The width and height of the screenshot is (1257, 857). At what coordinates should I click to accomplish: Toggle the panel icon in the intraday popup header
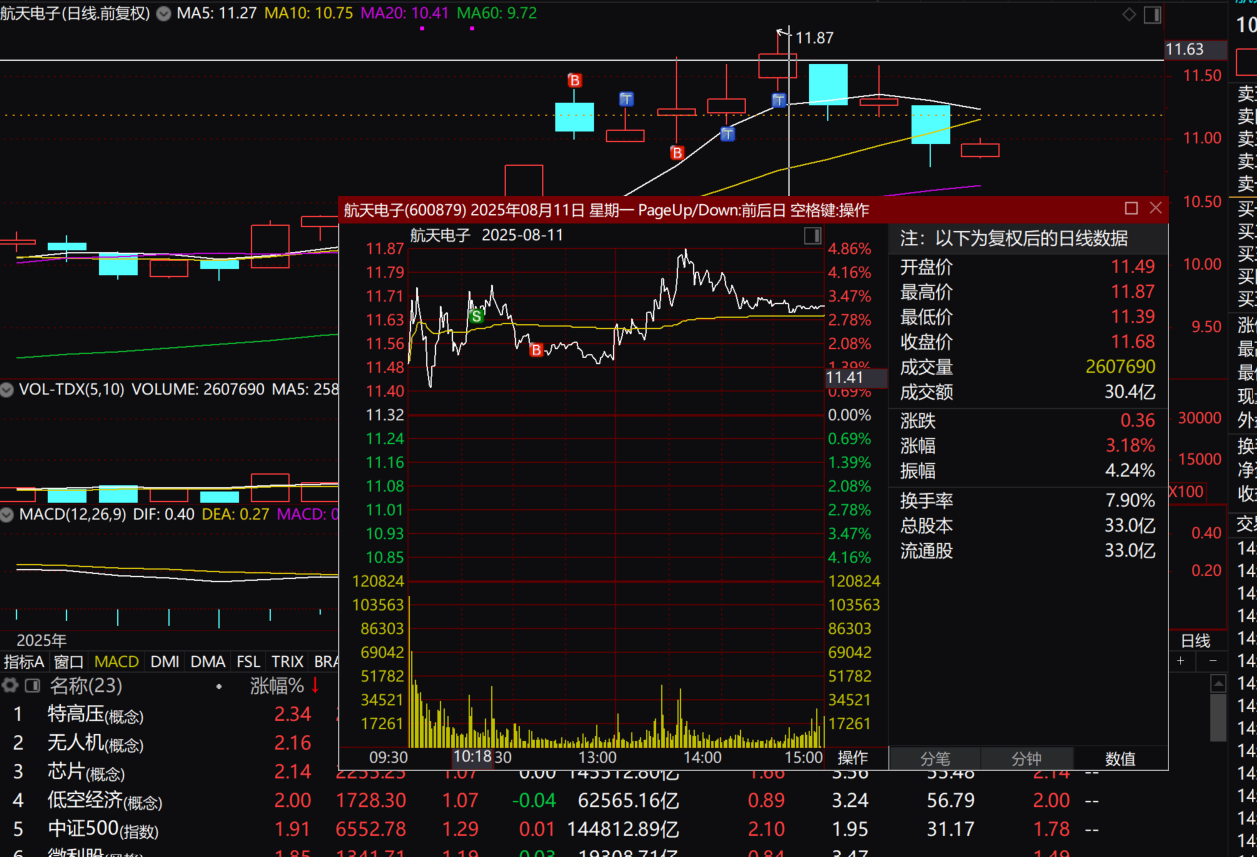(813, 235)
